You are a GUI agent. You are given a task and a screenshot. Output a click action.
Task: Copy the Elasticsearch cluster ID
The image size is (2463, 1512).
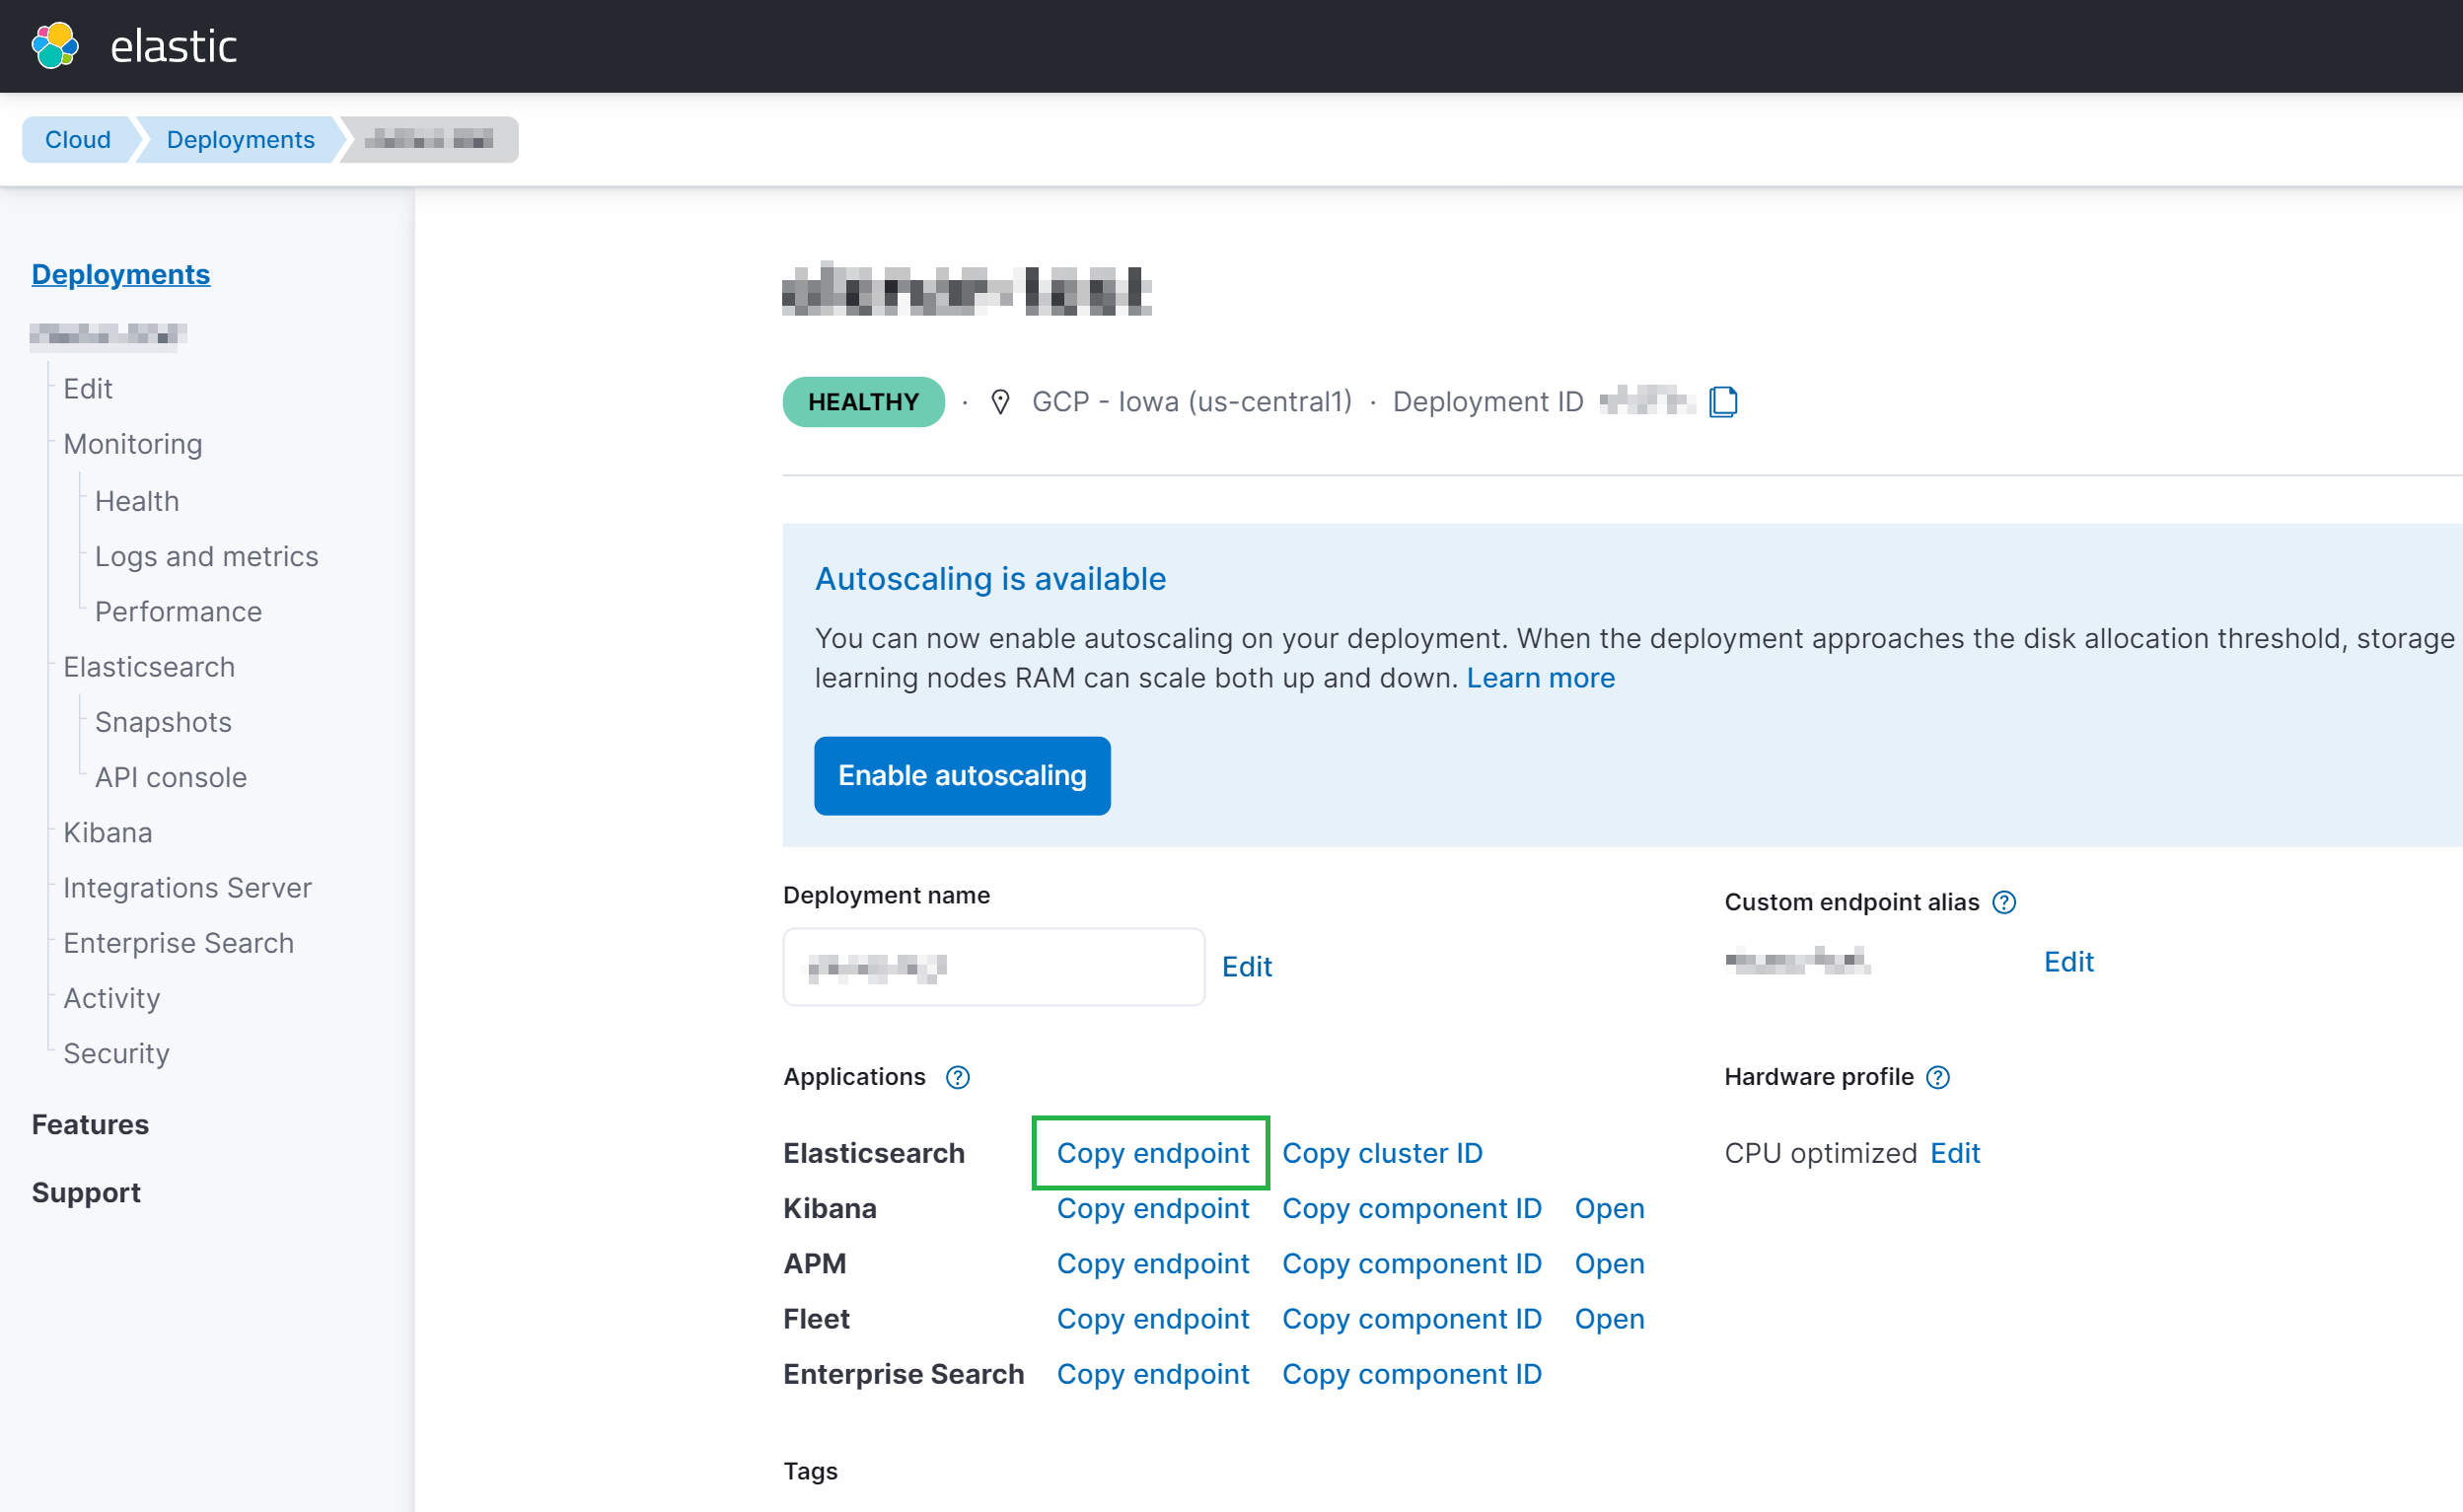(x=1382, y=1154)
